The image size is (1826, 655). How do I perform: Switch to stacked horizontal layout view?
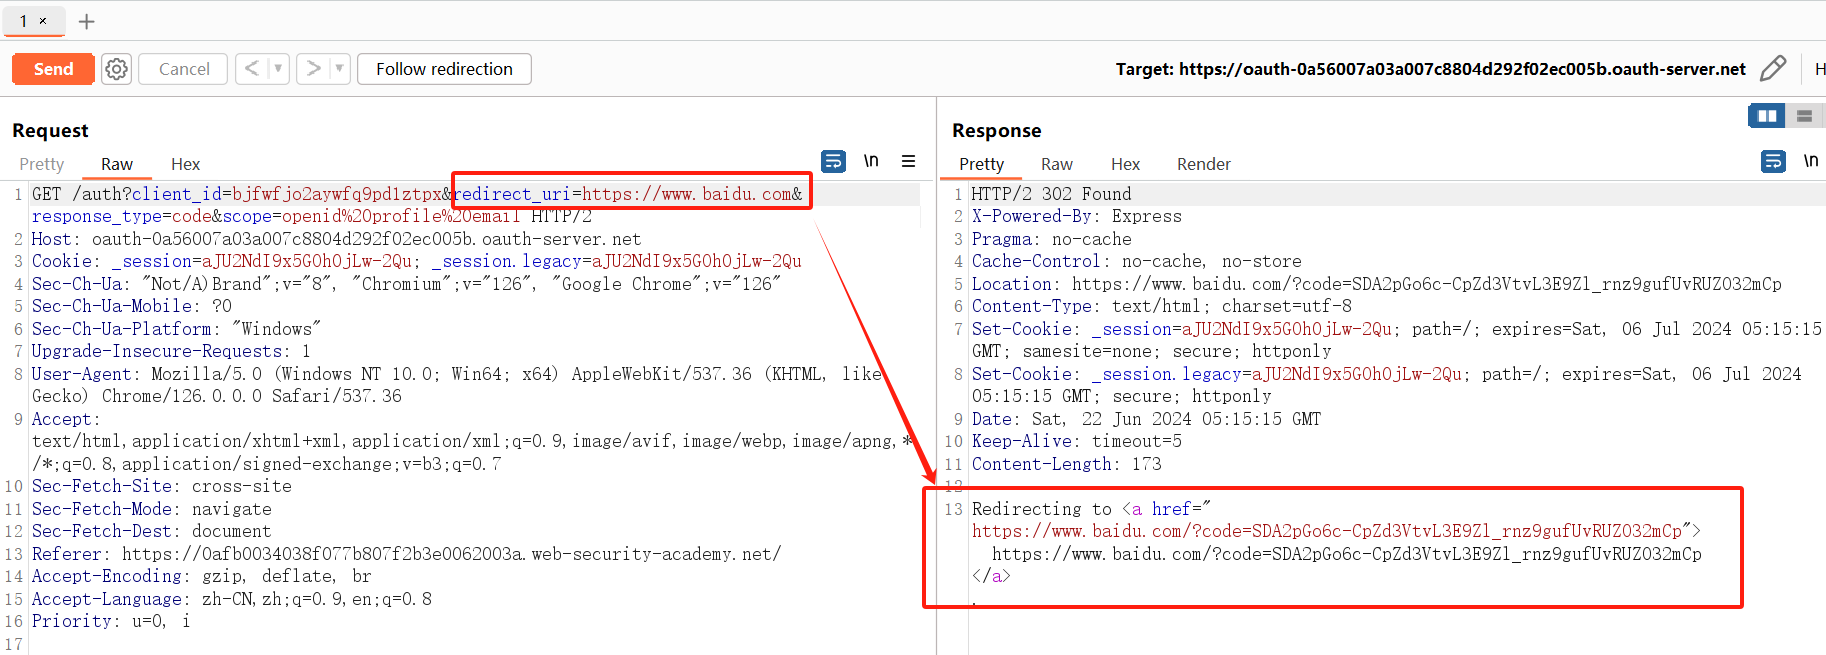coord(1805,116)
